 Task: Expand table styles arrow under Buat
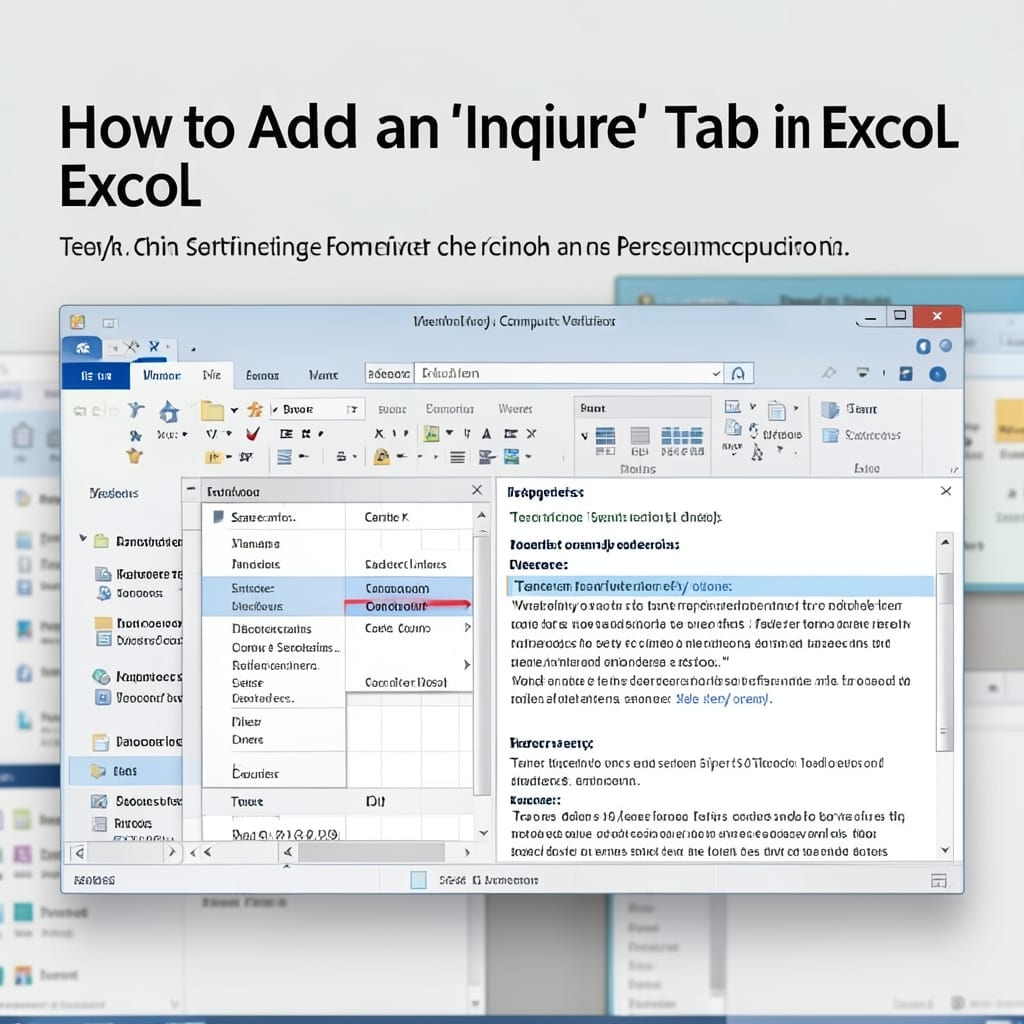pyautogui.click(x=584, y=436)
